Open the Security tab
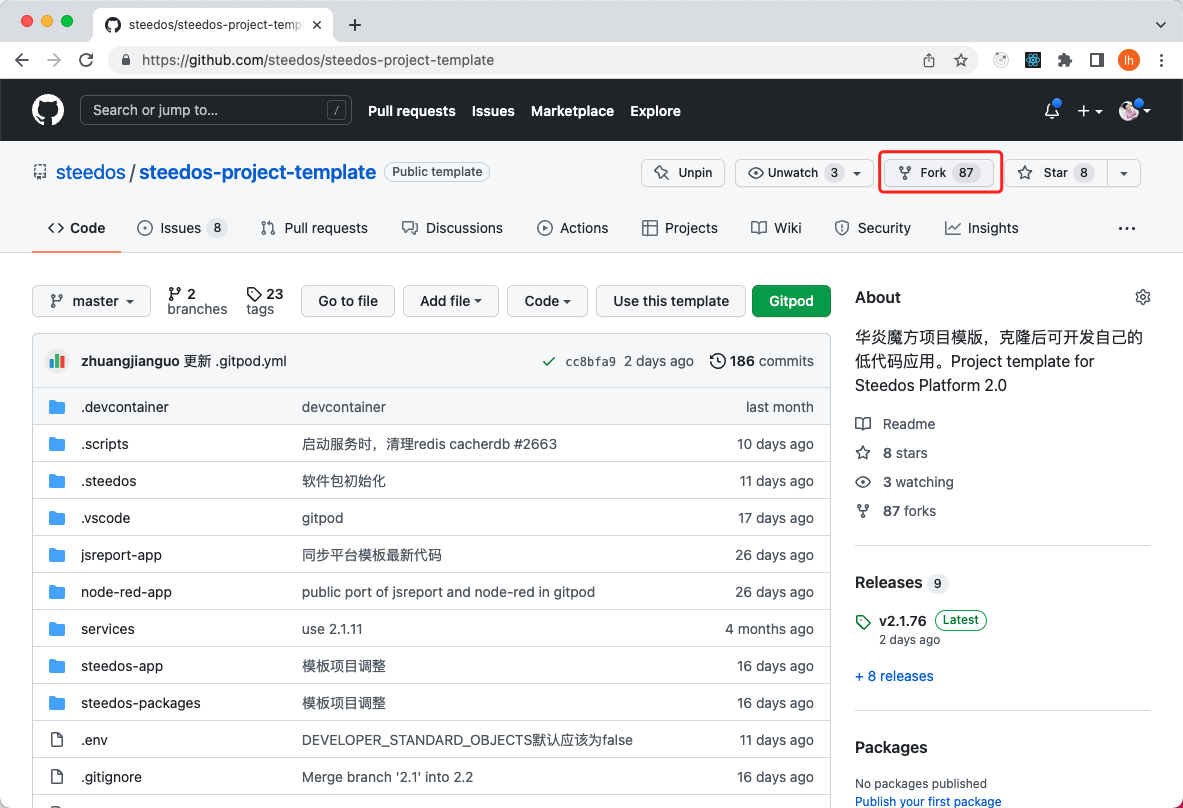 [x=873, y=228]
